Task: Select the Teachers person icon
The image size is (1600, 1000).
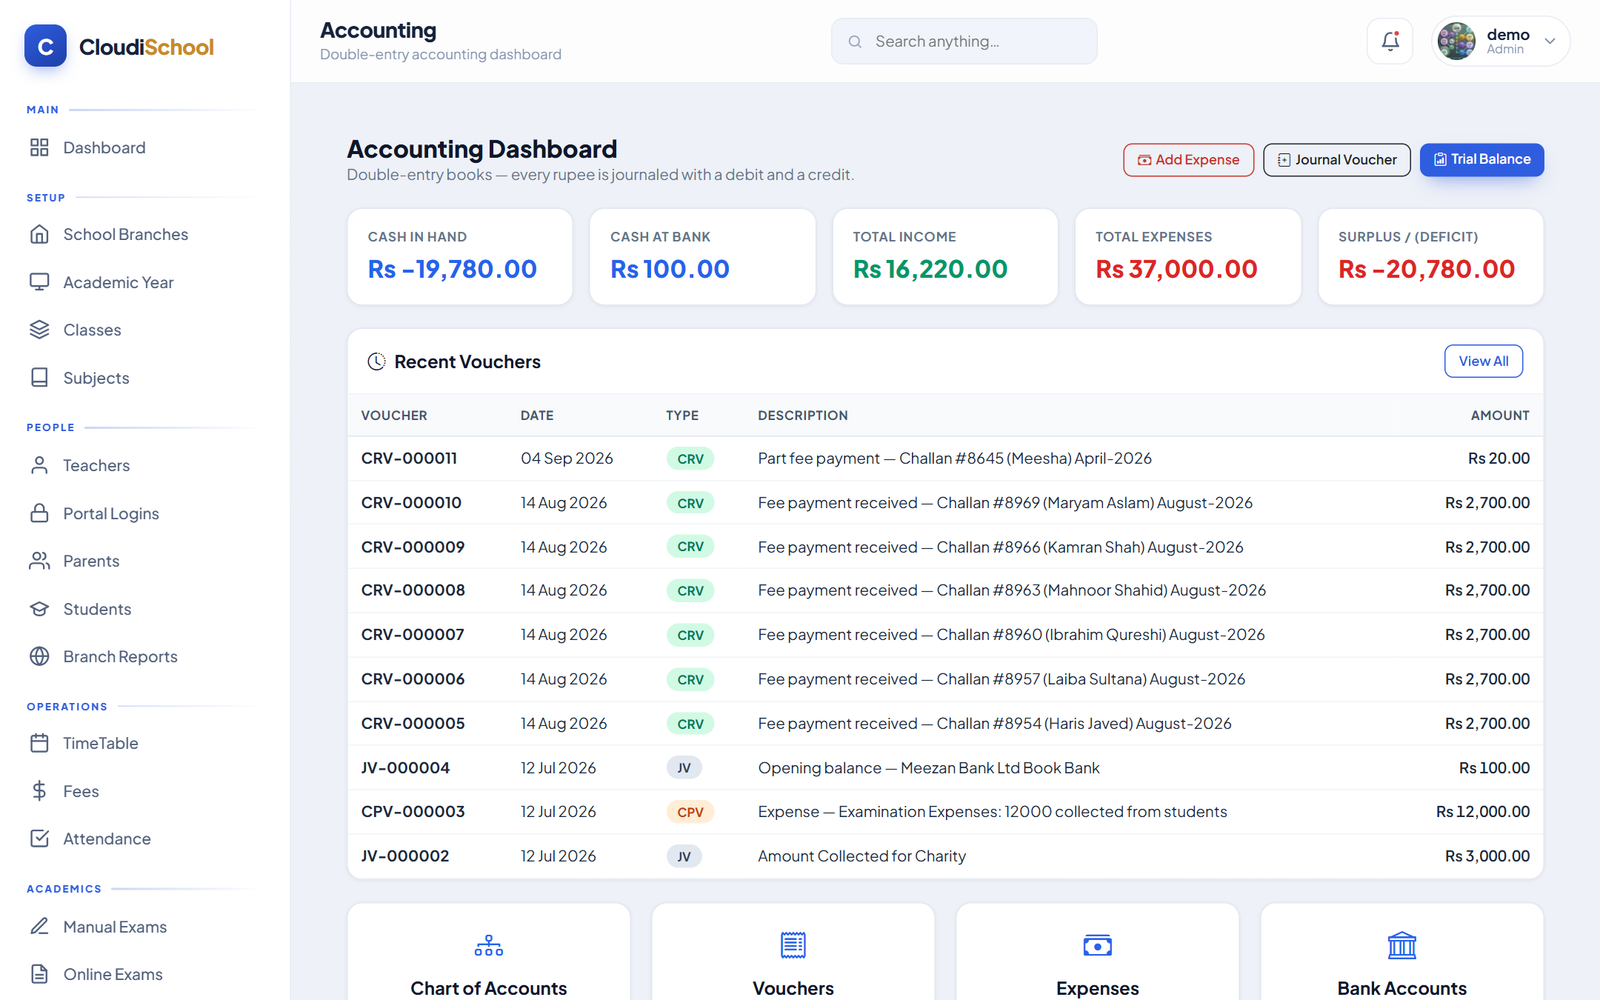Action: pos(39,465)
